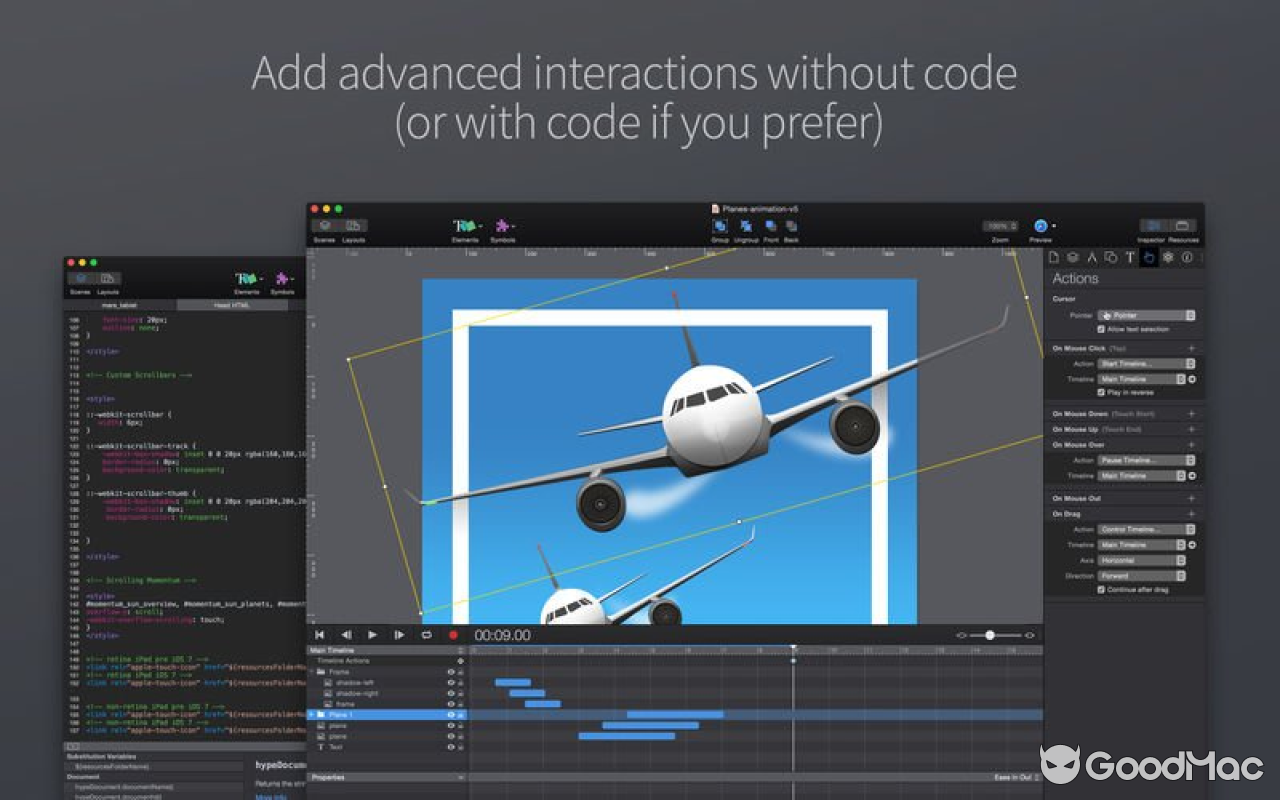Collapse the Frame group in the timeline
Image resolution: width=1280 pixels, height=800 pixels.
[x=312, y=672]
